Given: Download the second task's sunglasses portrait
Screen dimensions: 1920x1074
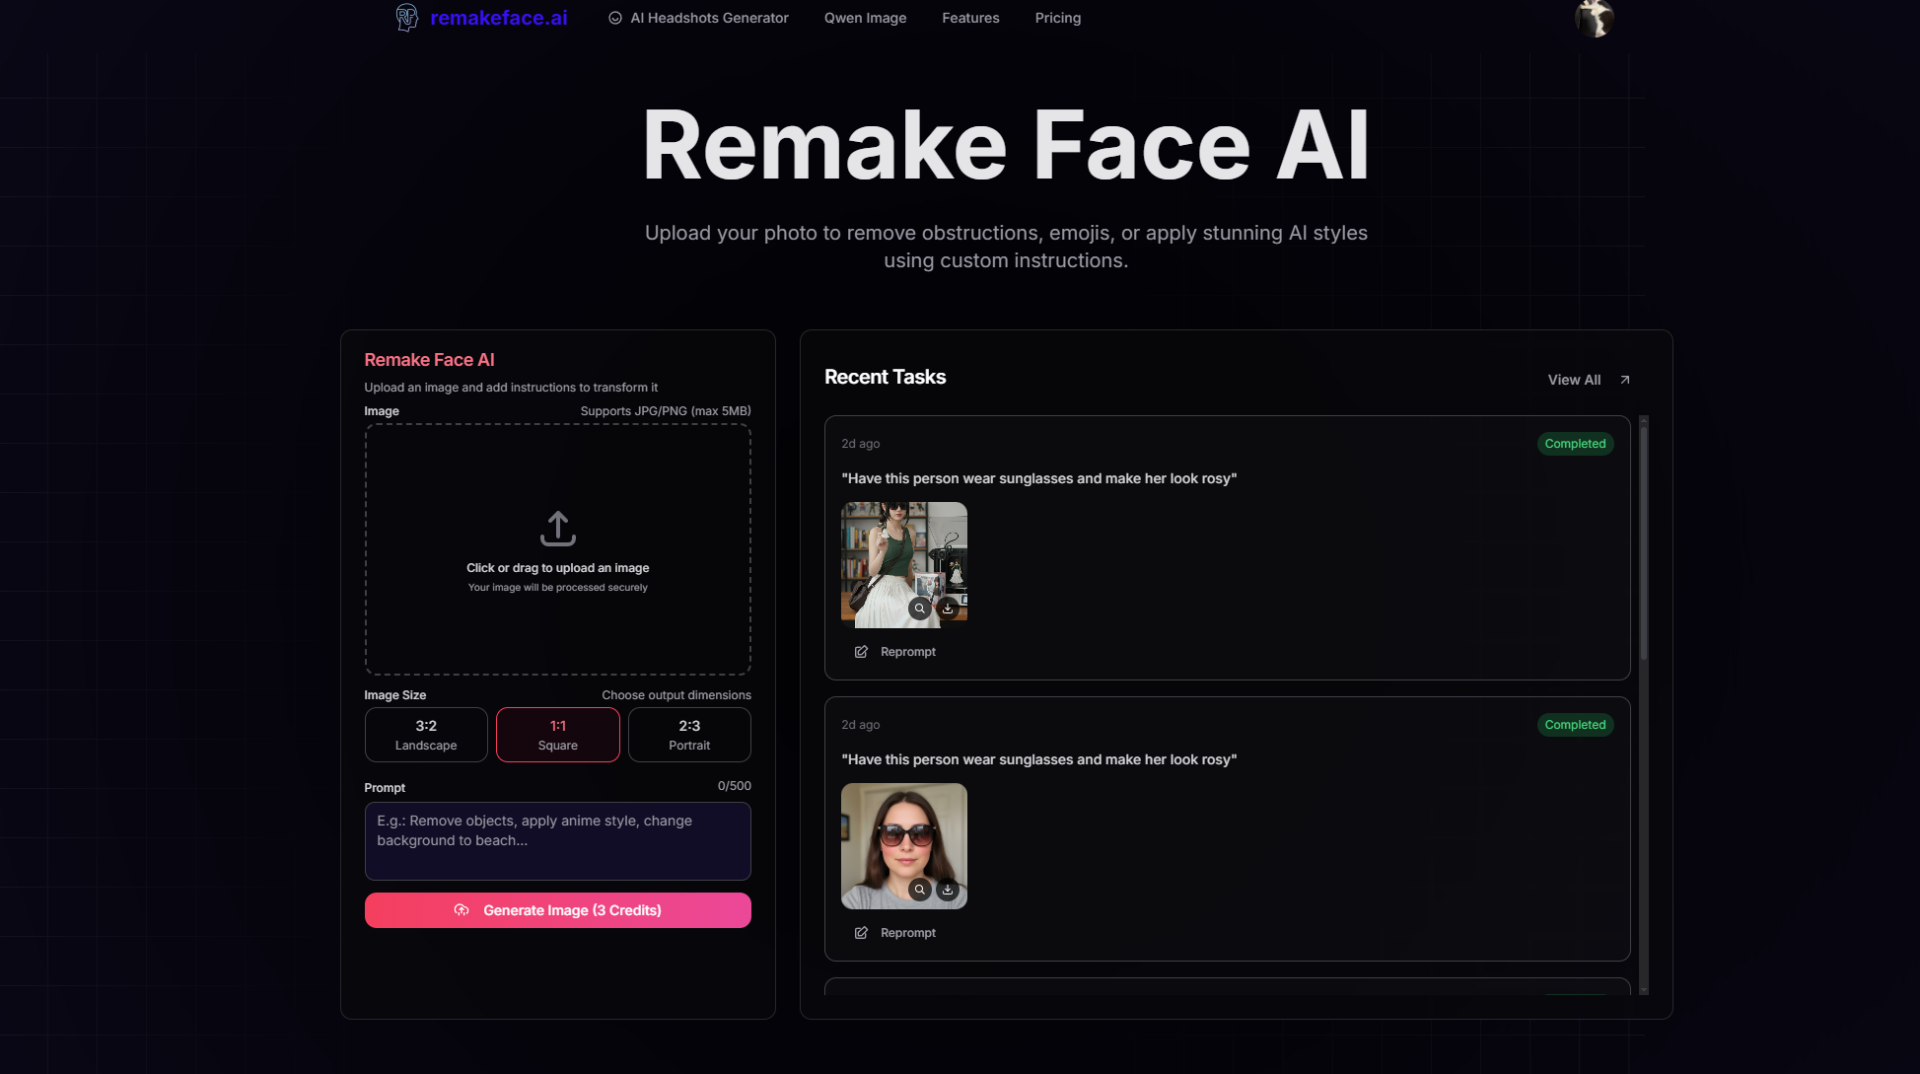Looking at the screenshot, I should pyautogui.click(x=948, y=889).
